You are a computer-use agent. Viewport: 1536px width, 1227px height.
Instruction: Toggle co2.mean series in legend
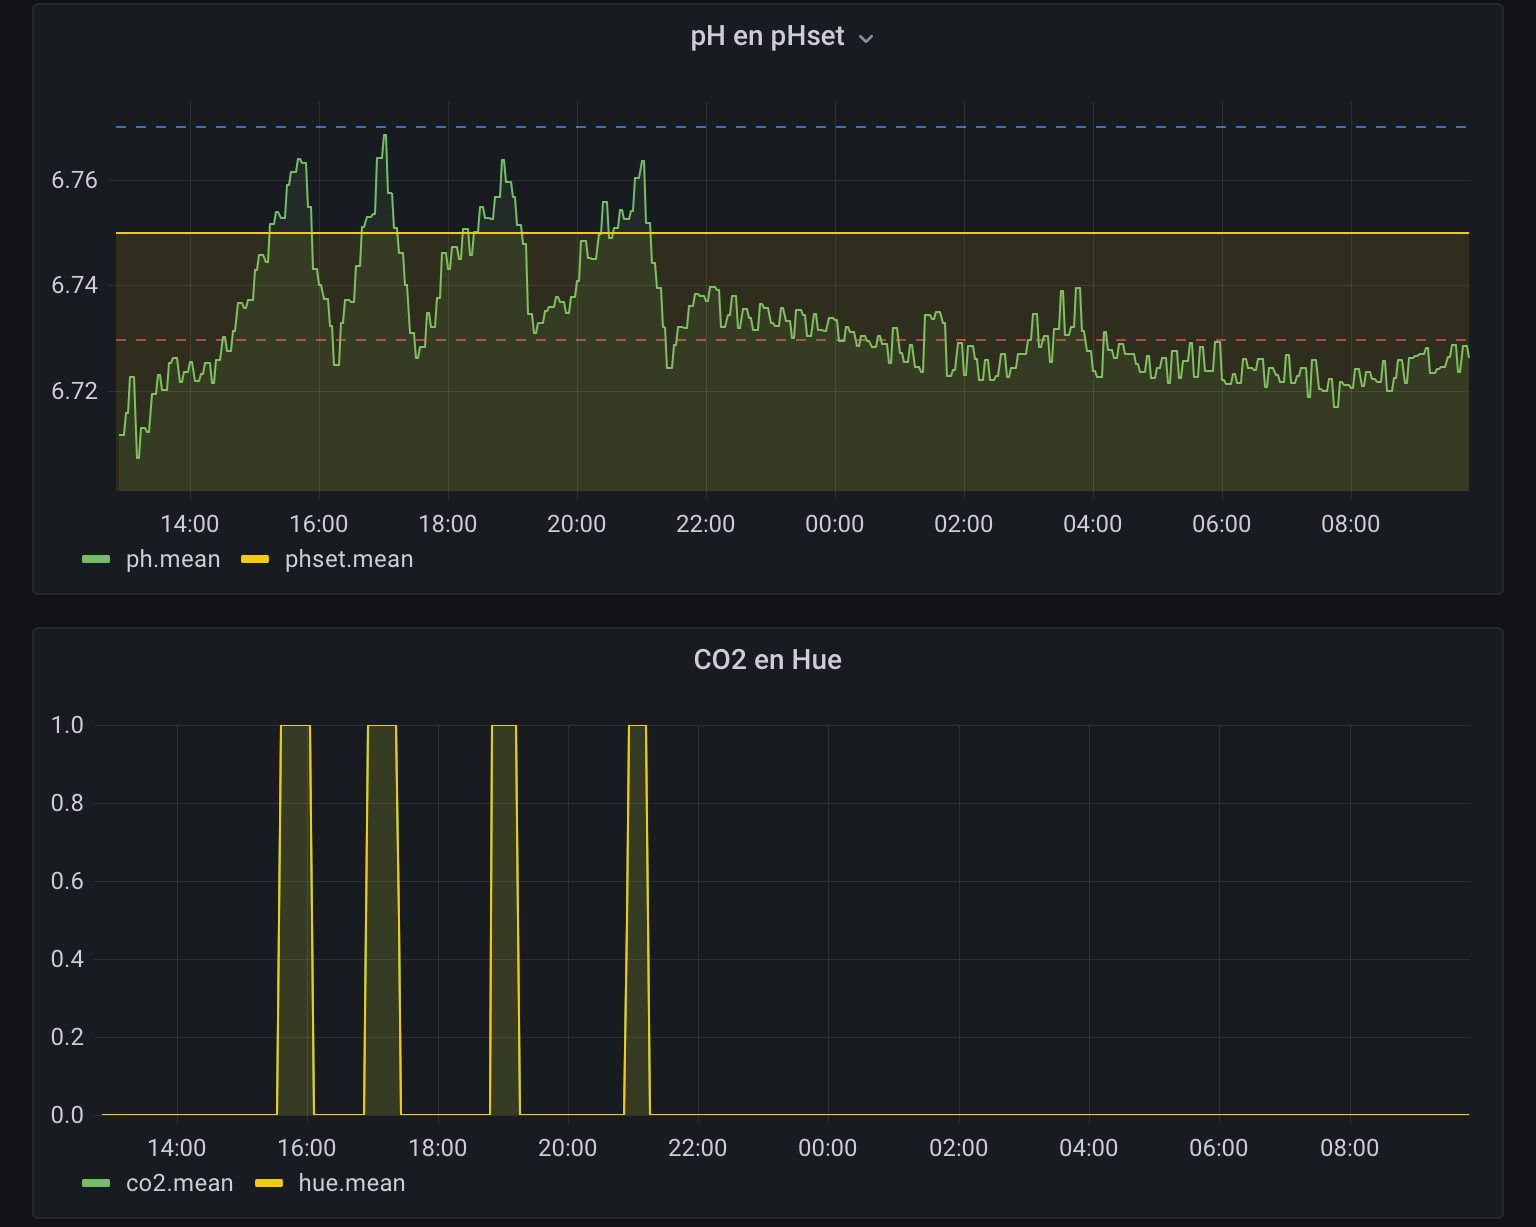(x=180, y=1183)
